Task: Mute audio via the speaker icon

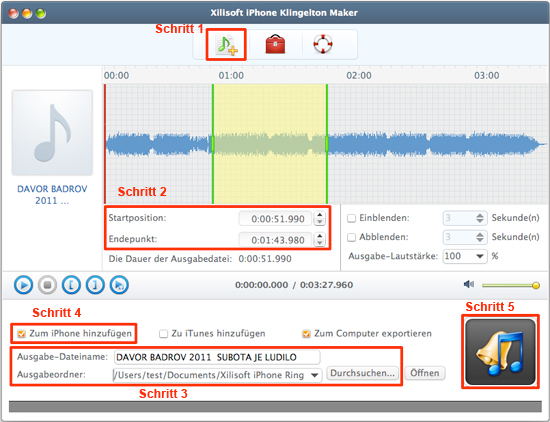Action: 469,284
